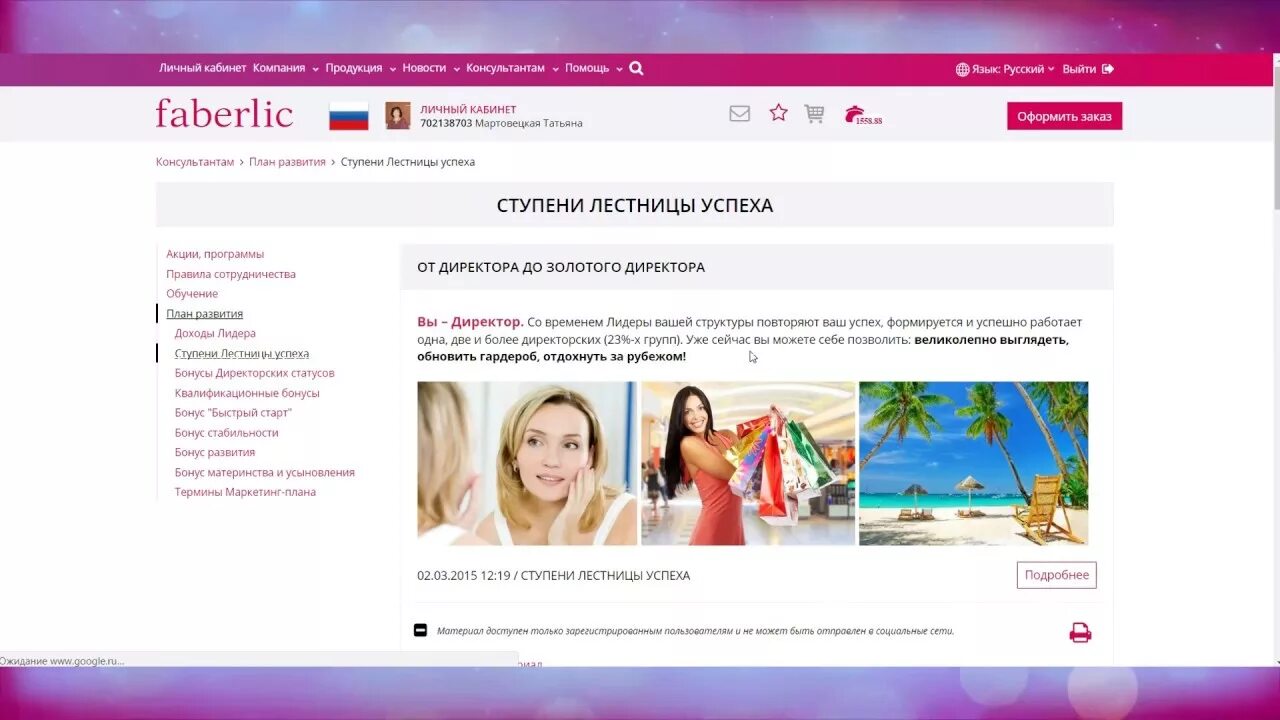Image resolution: width=1280 pixels, height=720 pixels.
Task: Open Бонус материнства и усыновления link
Action: 264,472
